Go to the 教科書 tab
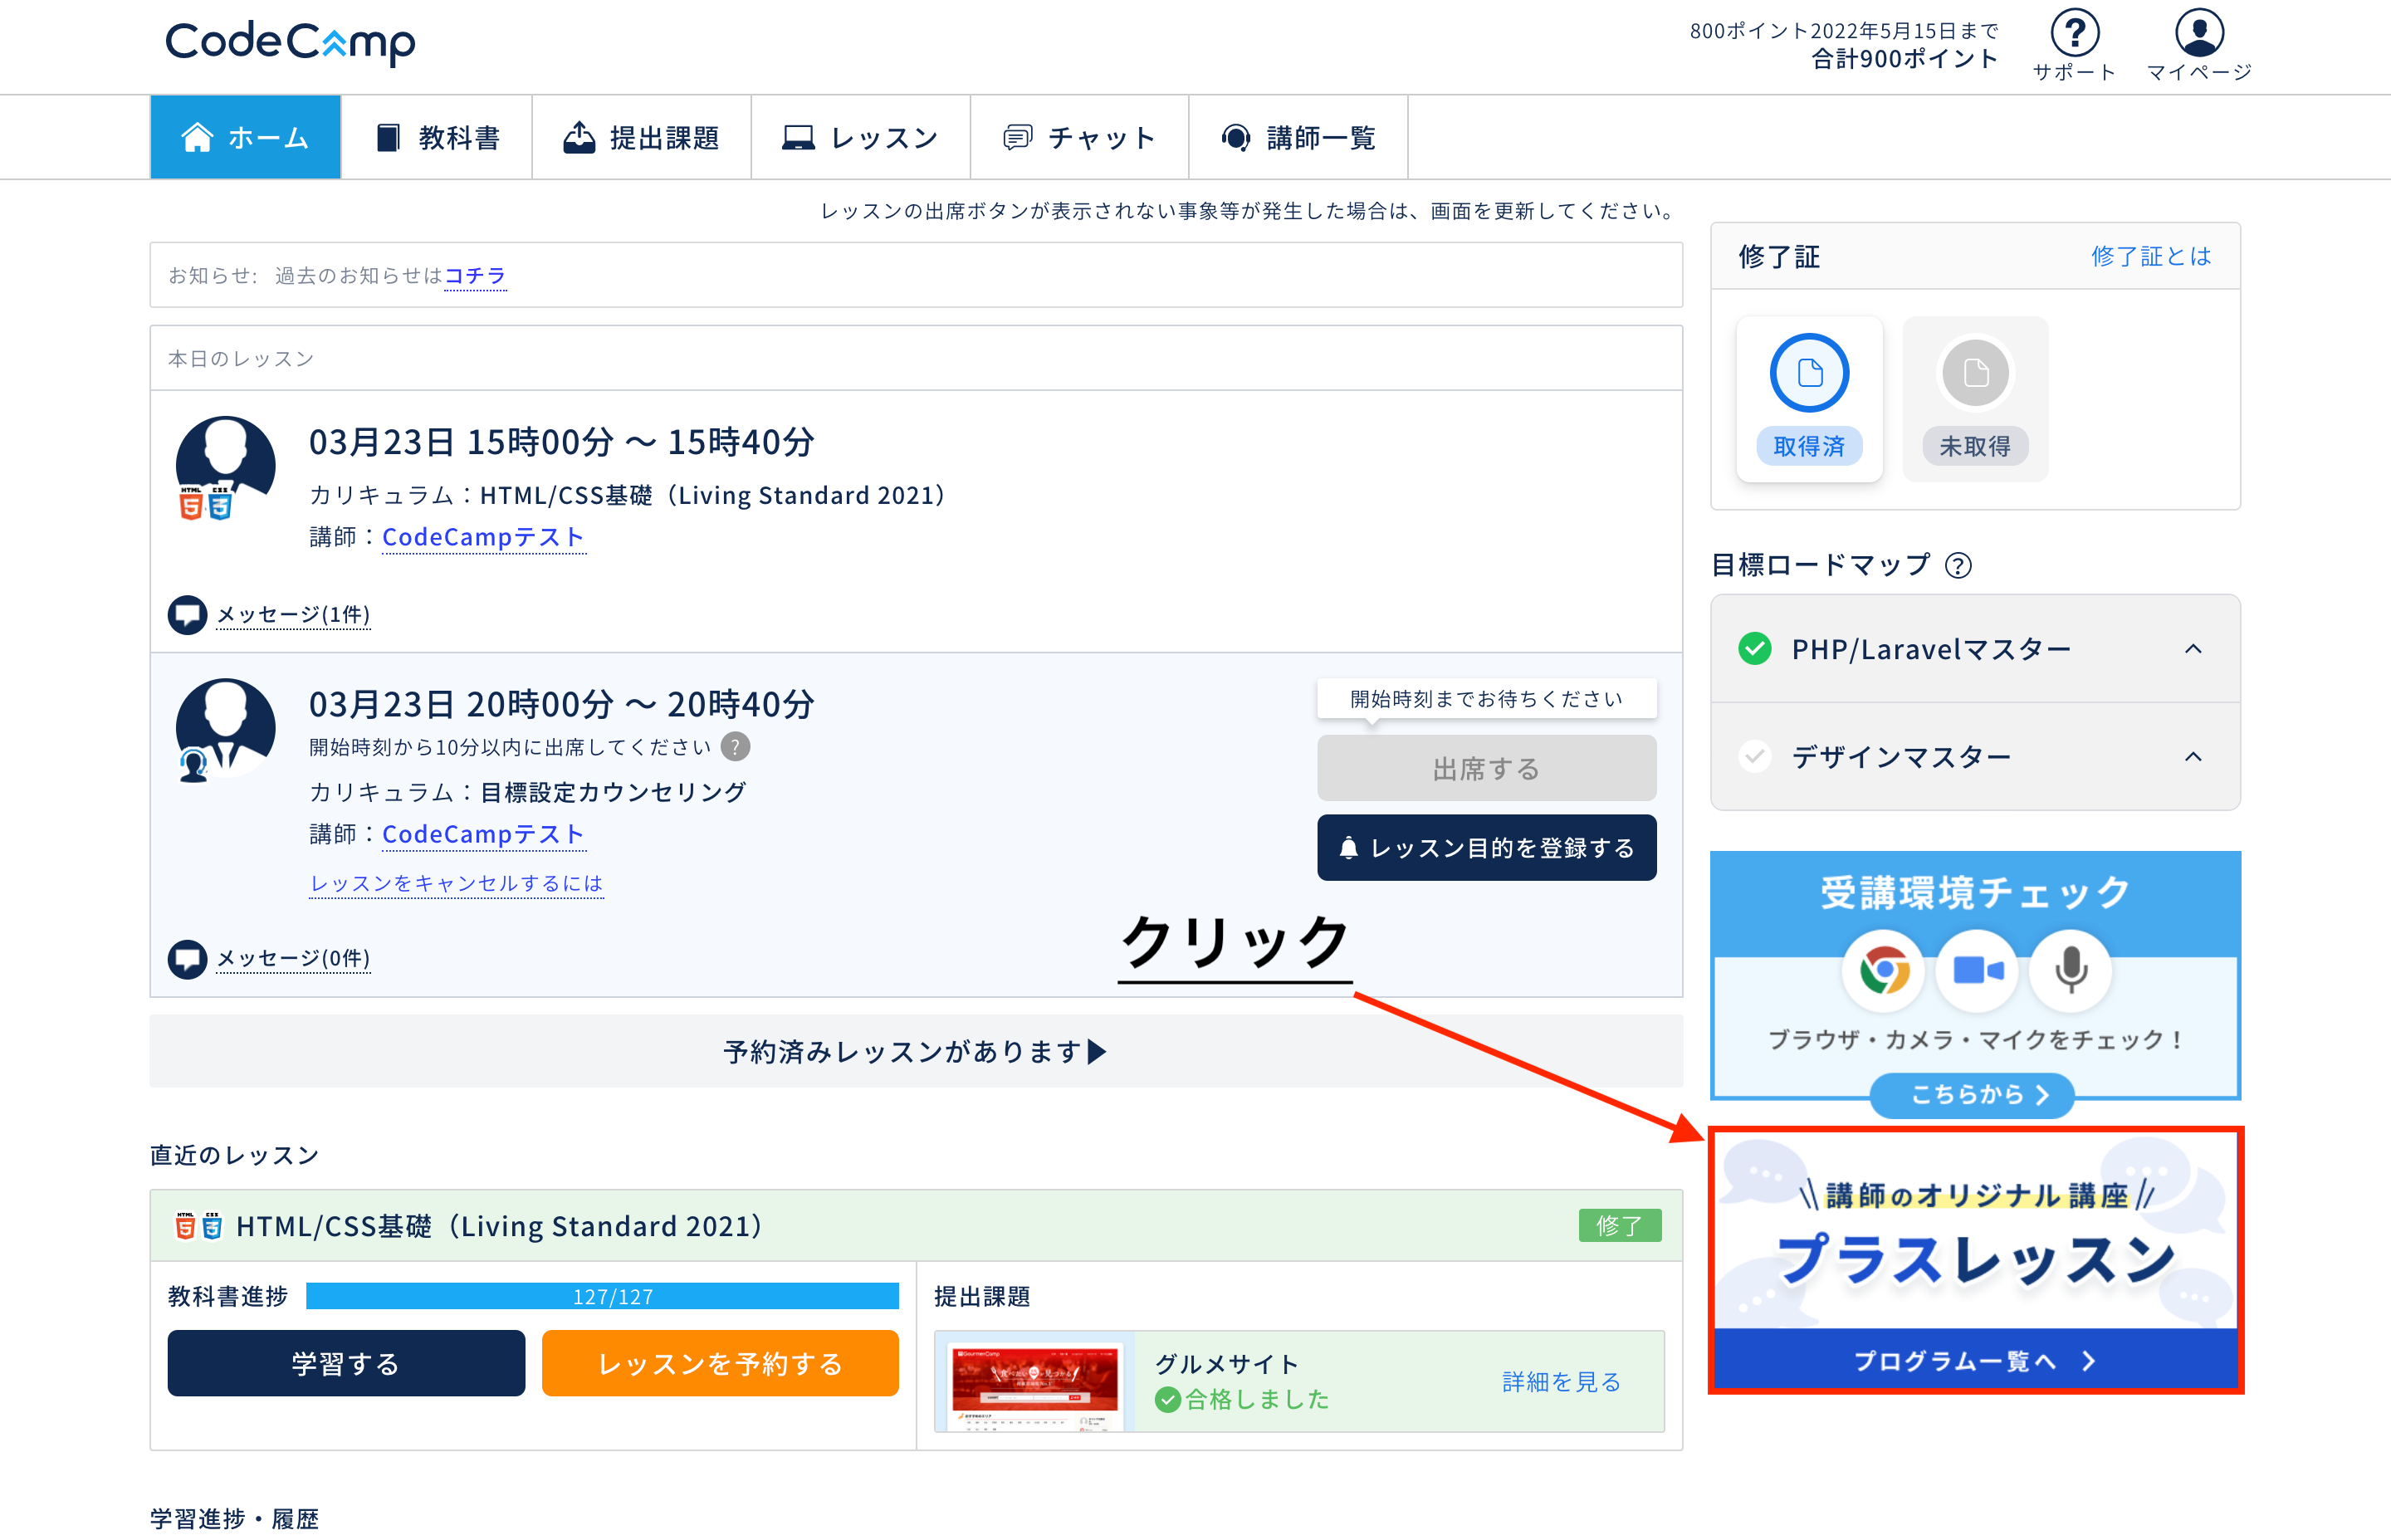The height and width of the screenshot is (1540, 2391). 437,138
